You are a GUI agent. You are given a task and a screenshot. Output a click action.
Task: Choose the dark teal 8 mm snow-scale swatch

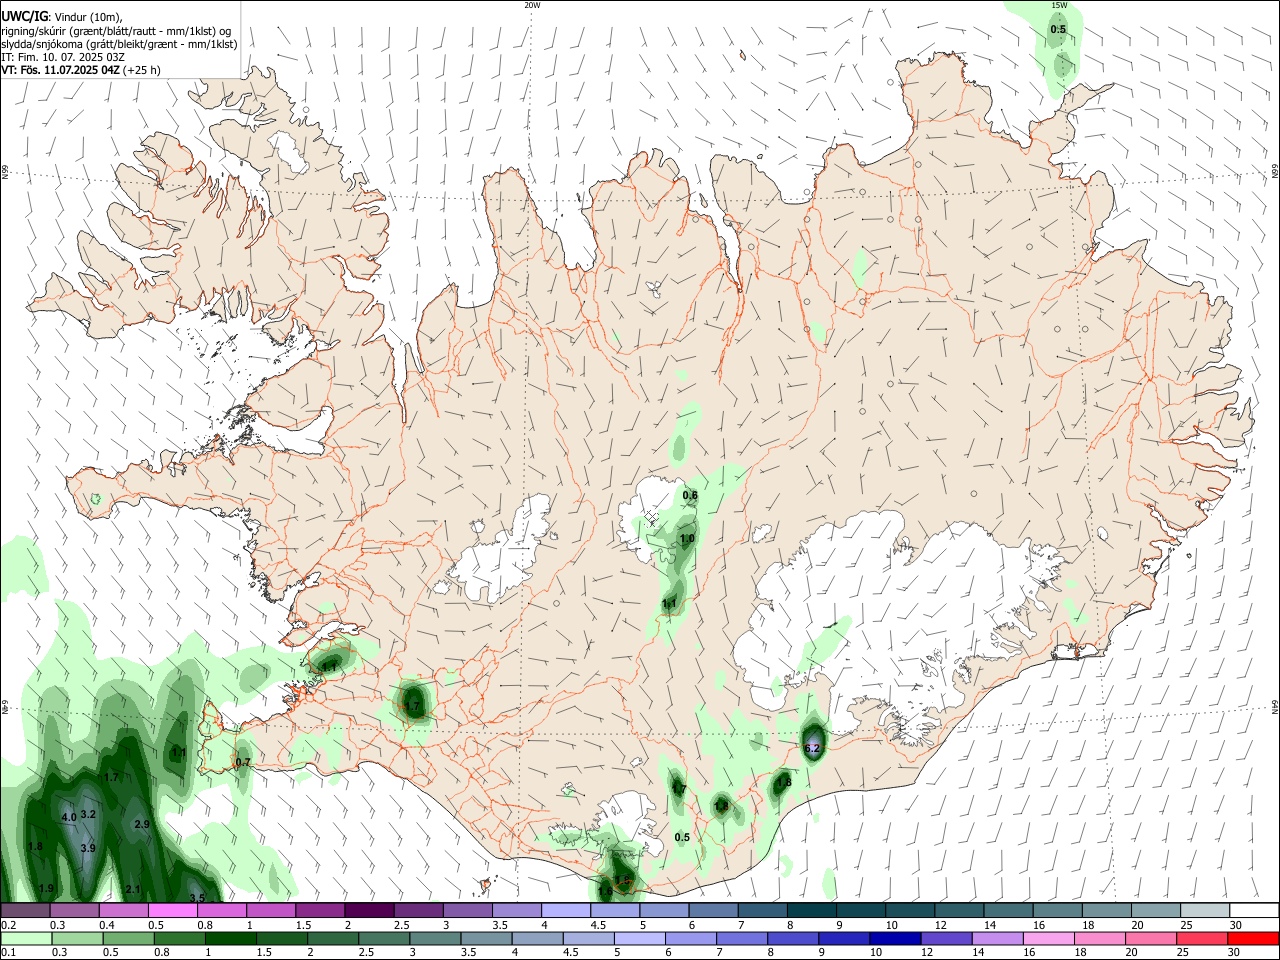pyautogui.click(x=811, y=911)
